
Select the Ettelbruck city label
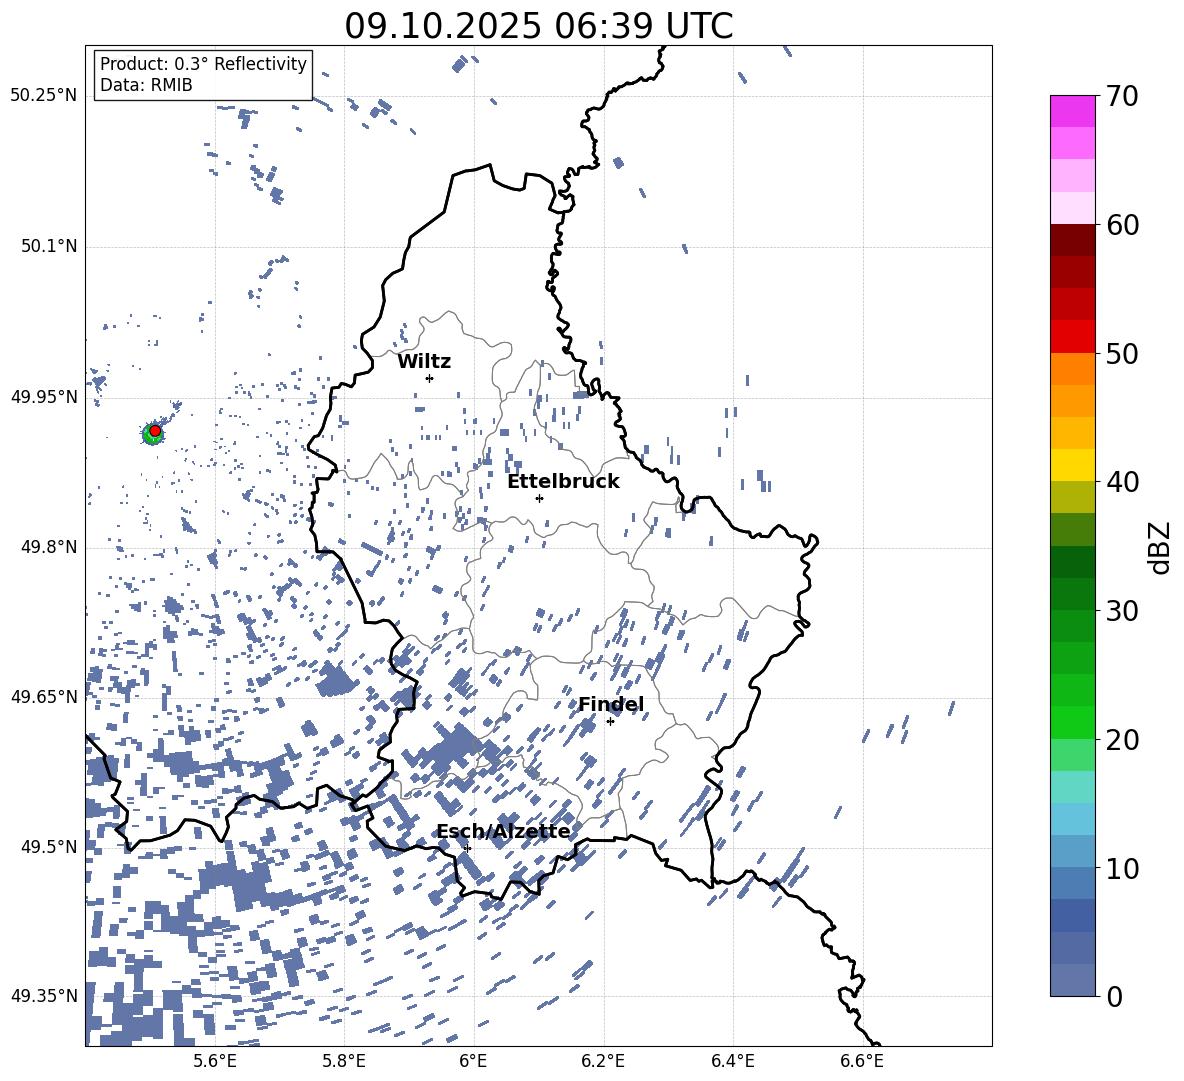(563, 482)
